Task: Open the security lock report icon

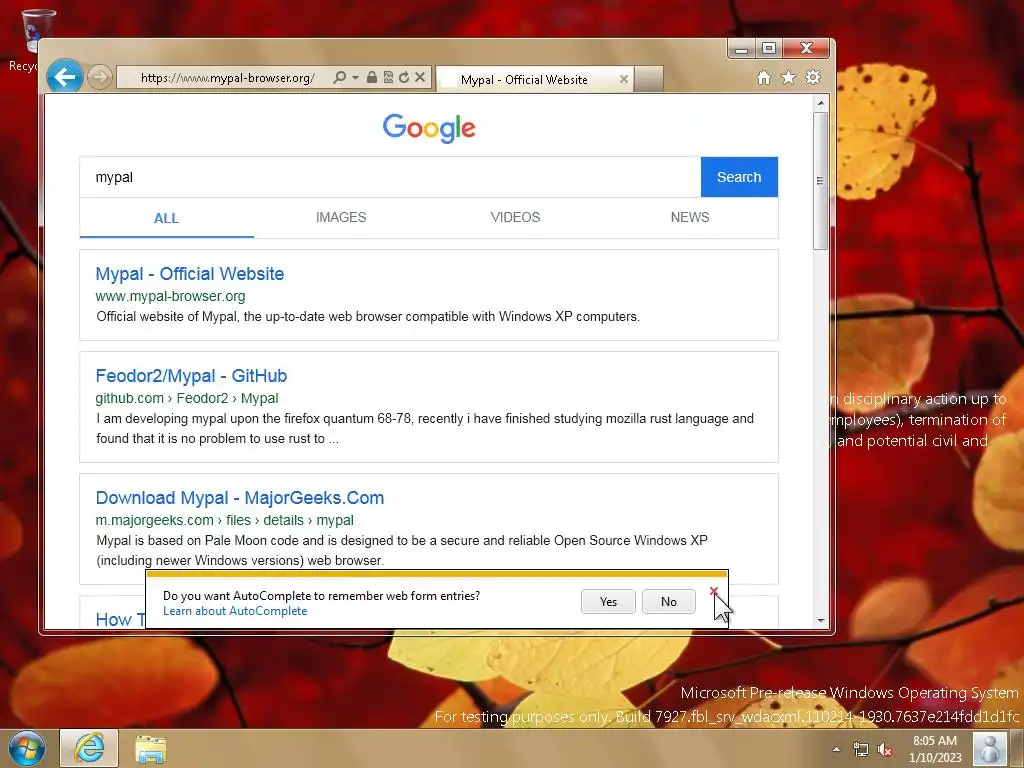Action: (372, 78)
